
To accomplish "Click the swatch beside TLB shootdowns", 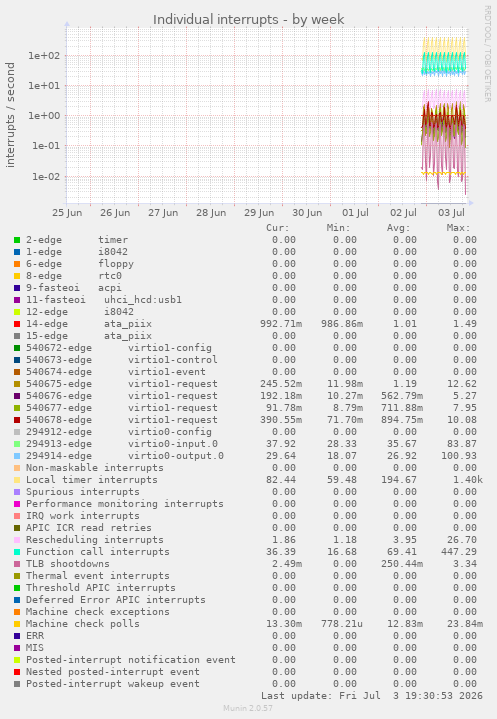I will tap(17, 564).
